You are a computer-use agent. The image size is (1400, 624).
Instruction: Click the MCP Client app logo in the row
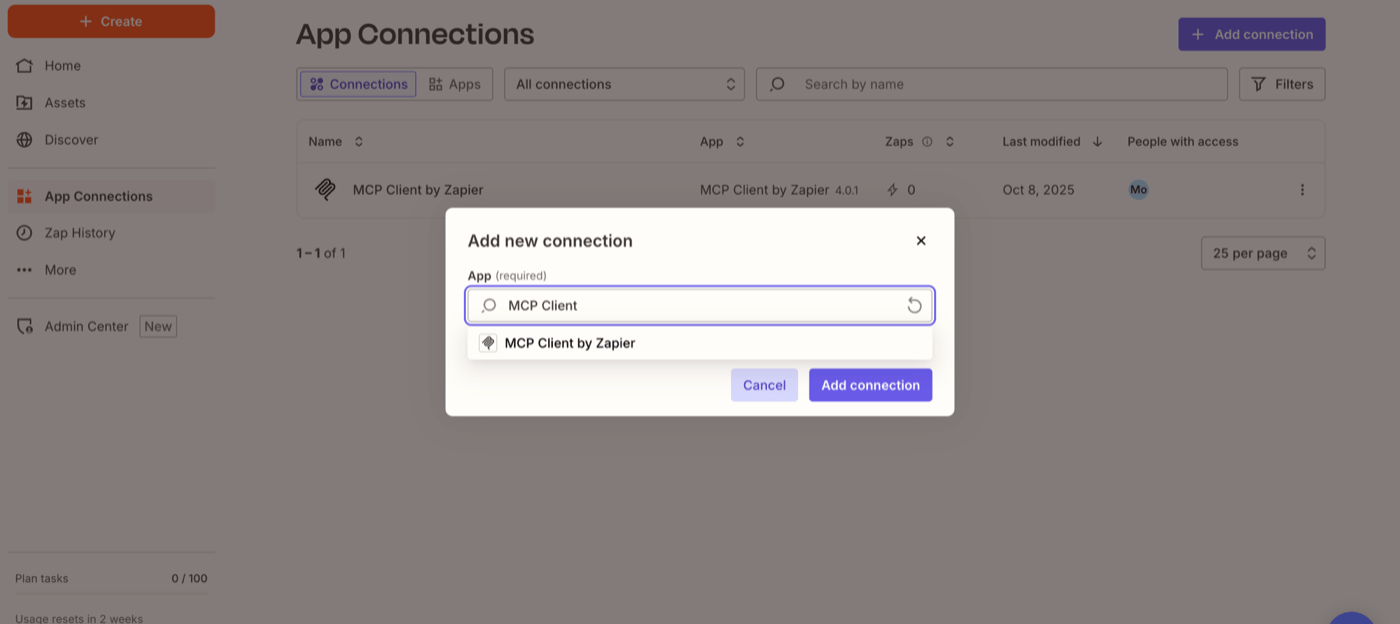click(x=324, y=189)
